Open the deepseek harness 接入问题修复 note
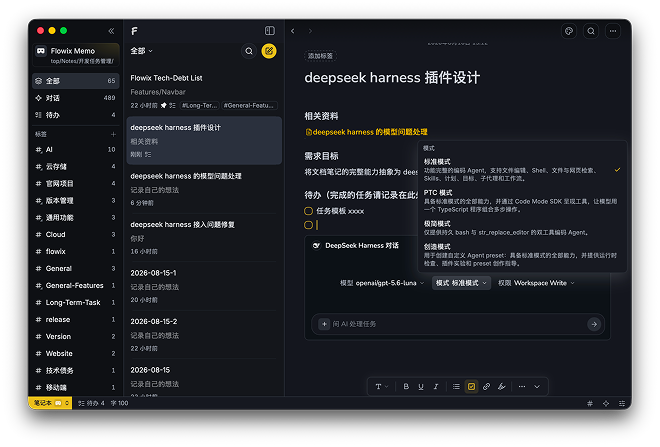660x447 pixels. 204,238
